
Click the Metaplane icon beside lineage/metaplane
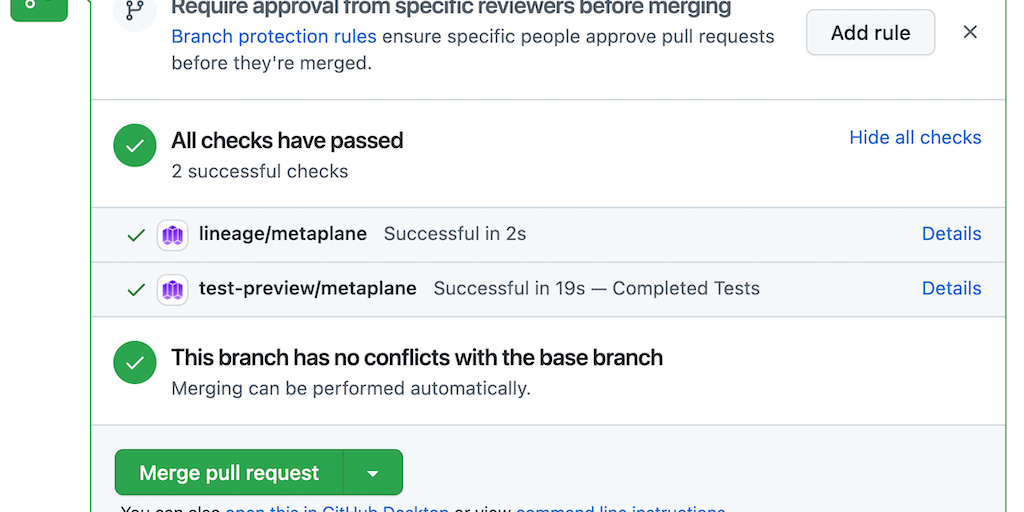(x=173, y=236)
